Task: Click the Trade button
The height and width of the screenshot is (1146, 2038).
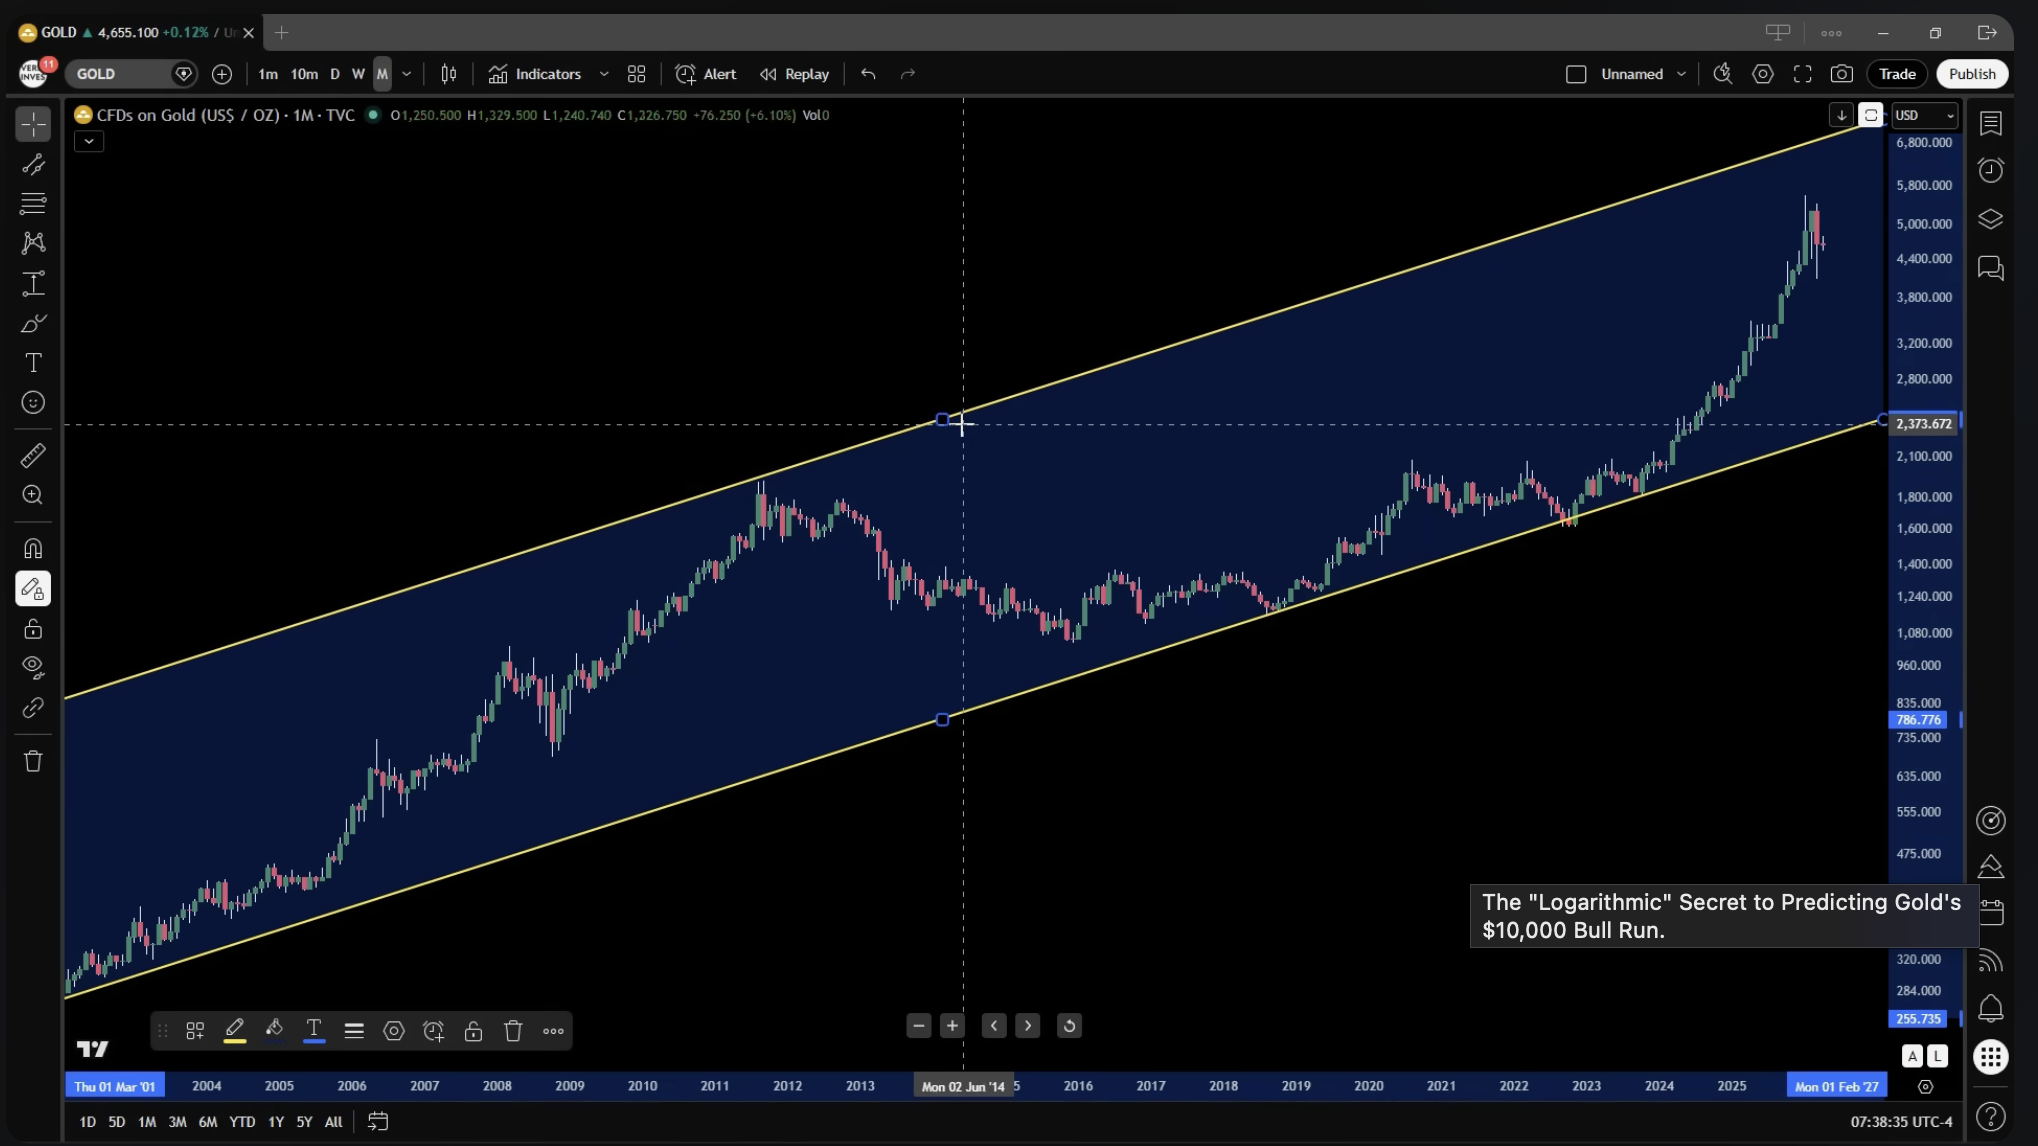Action: pos(1896,74)
